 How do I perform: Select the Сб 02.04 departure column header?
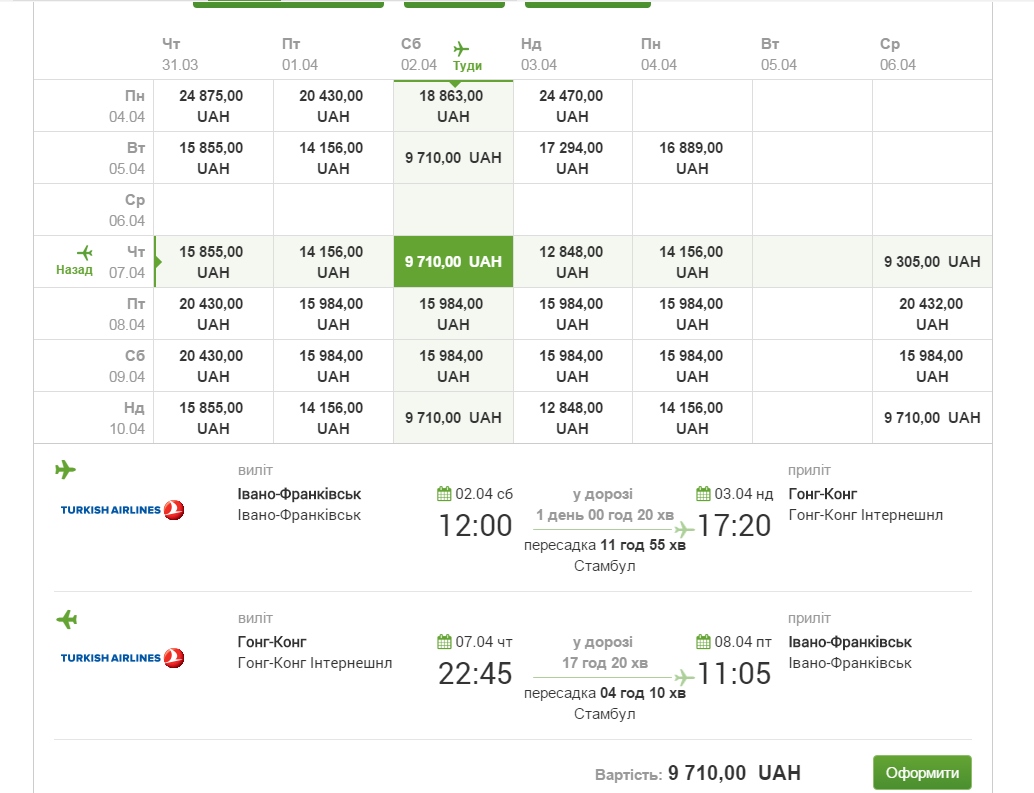[x=420, y=54]
